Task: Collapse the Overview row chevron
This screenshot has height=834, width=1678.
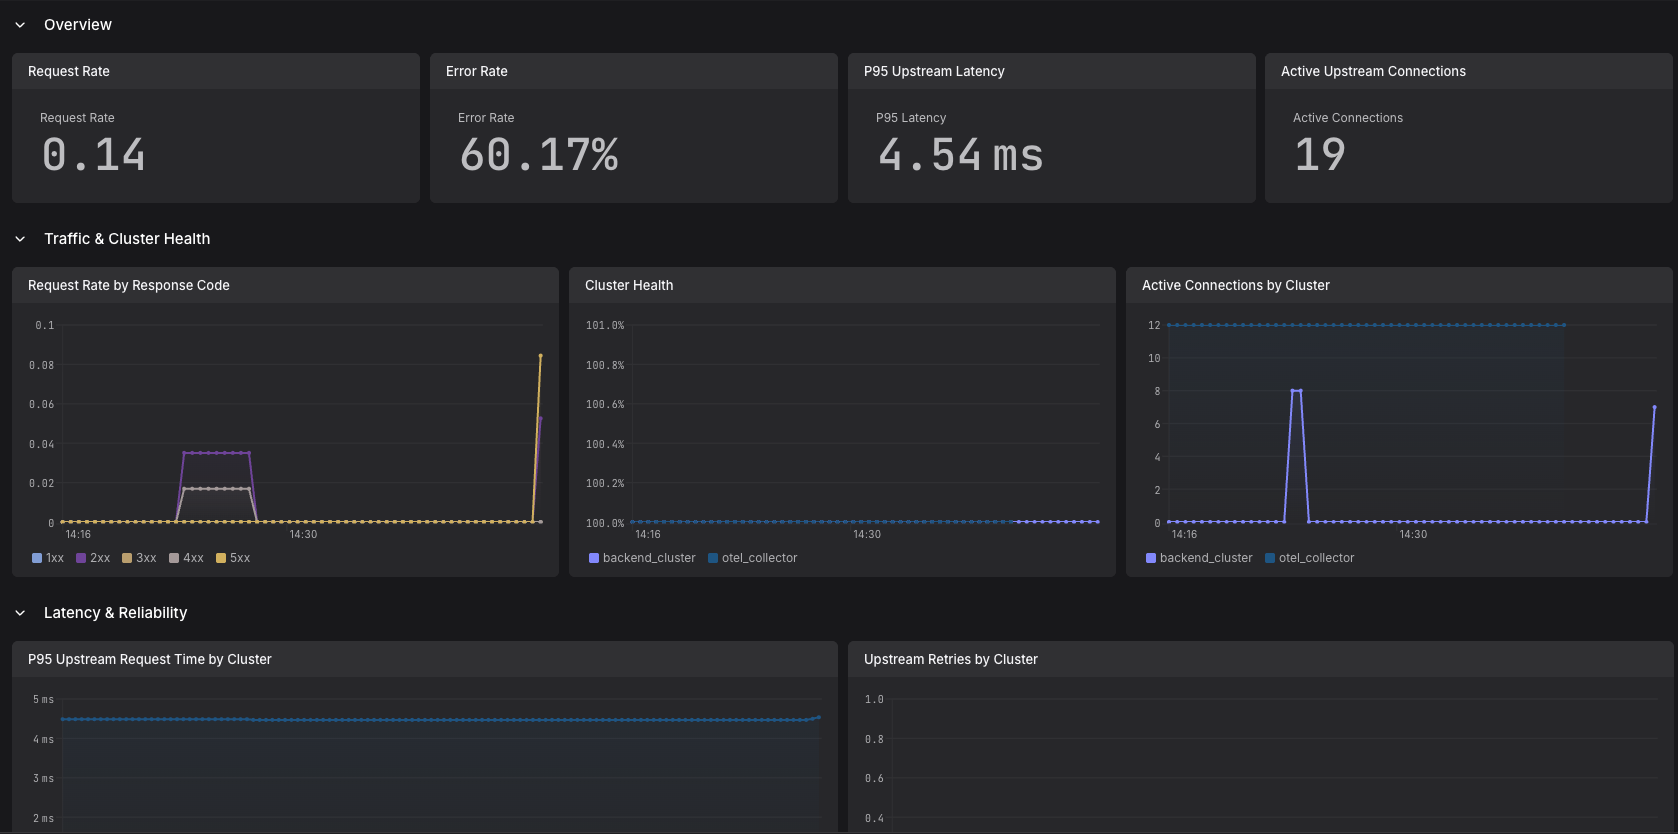Action: click(x=20, y=25)
